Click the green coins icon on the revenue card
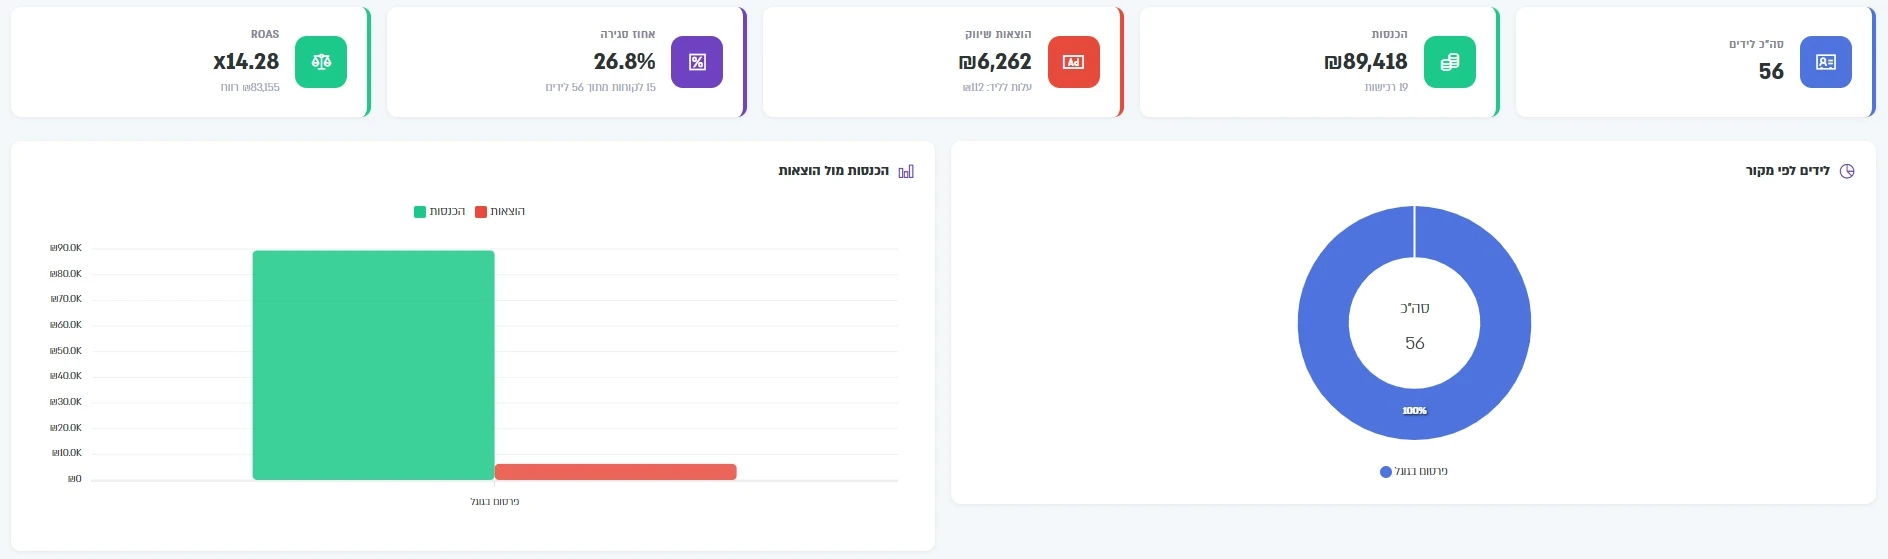 [1449, 62]
